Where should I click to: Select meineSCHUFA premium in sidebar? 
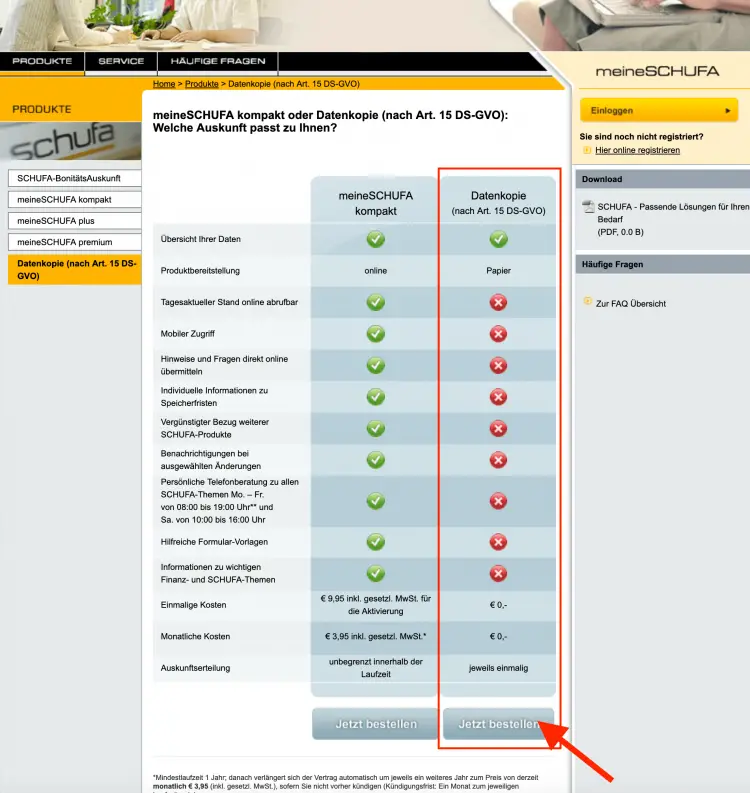click(65, 242)
